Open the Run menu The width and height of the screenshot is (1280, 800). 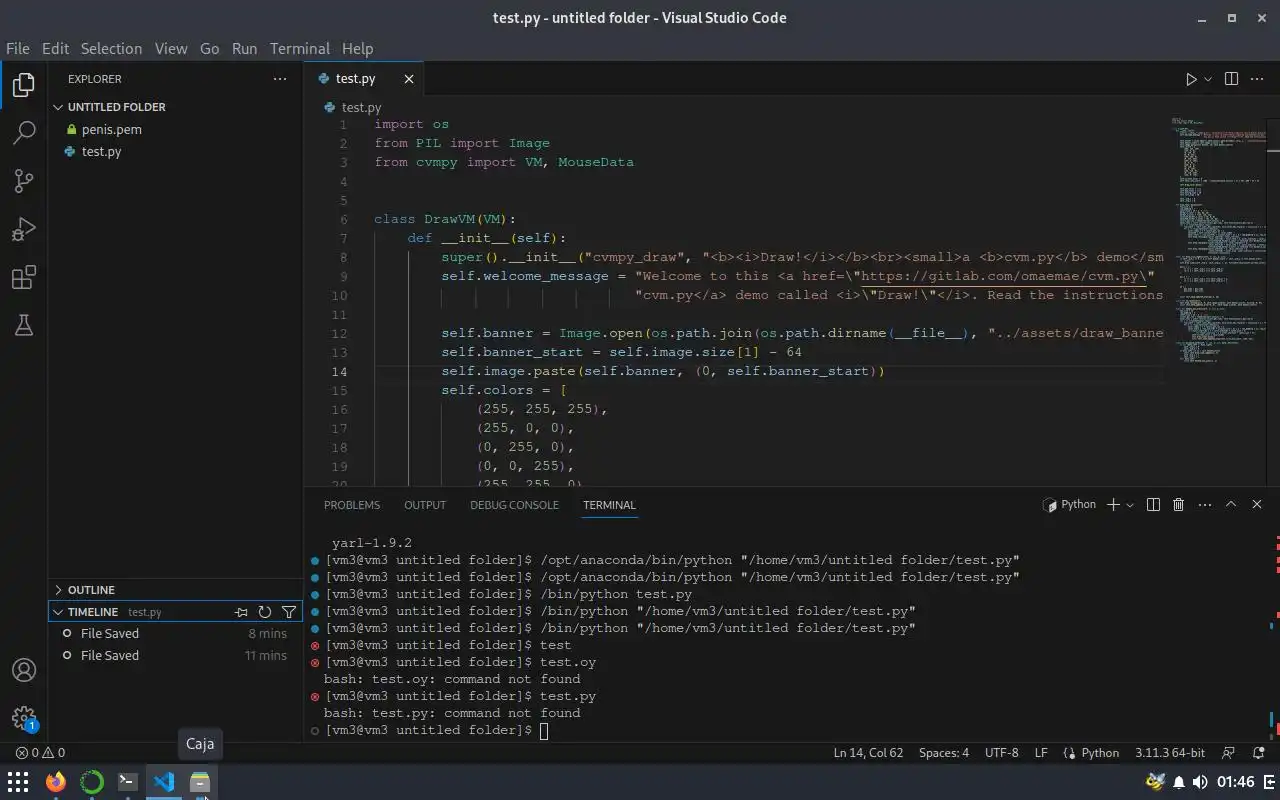click(x=244, y=48)
